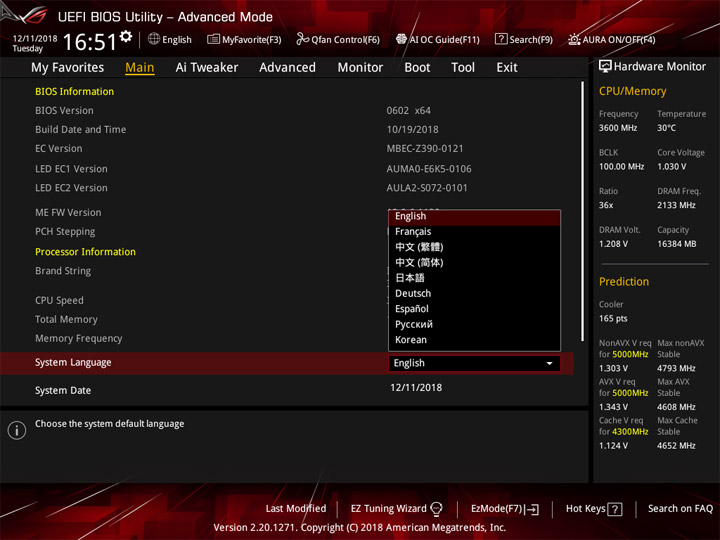Screen dimensions: 720x540
Task: Click Search on FAQ link
Action: coord(680,508)
